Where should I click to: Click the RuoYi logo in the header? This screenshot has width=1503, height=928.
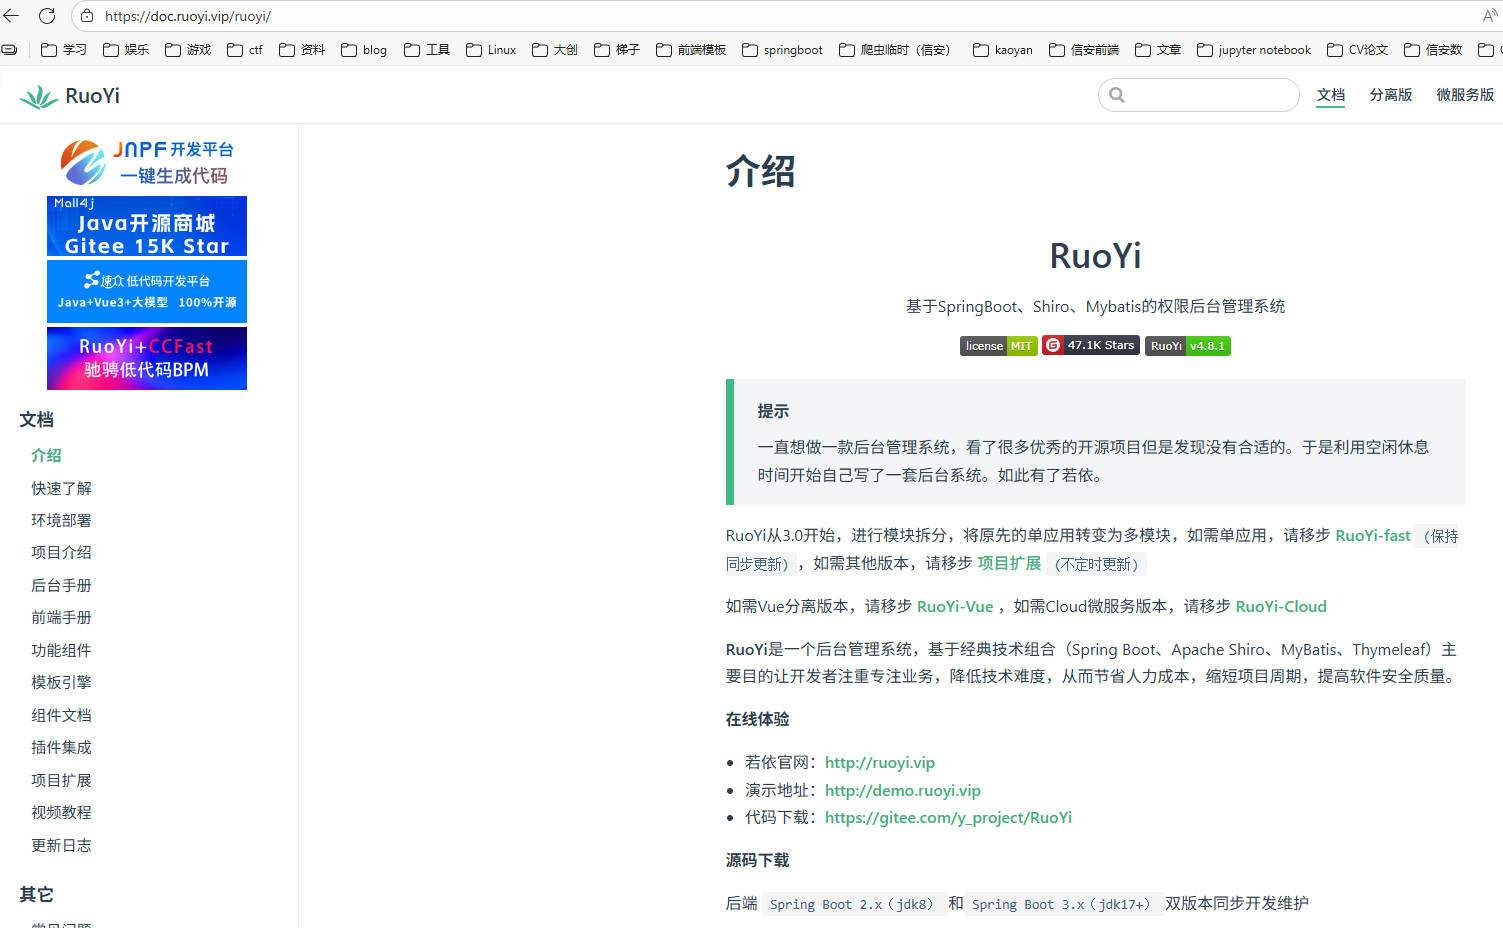pyautogui.click(x=70, y=96)
